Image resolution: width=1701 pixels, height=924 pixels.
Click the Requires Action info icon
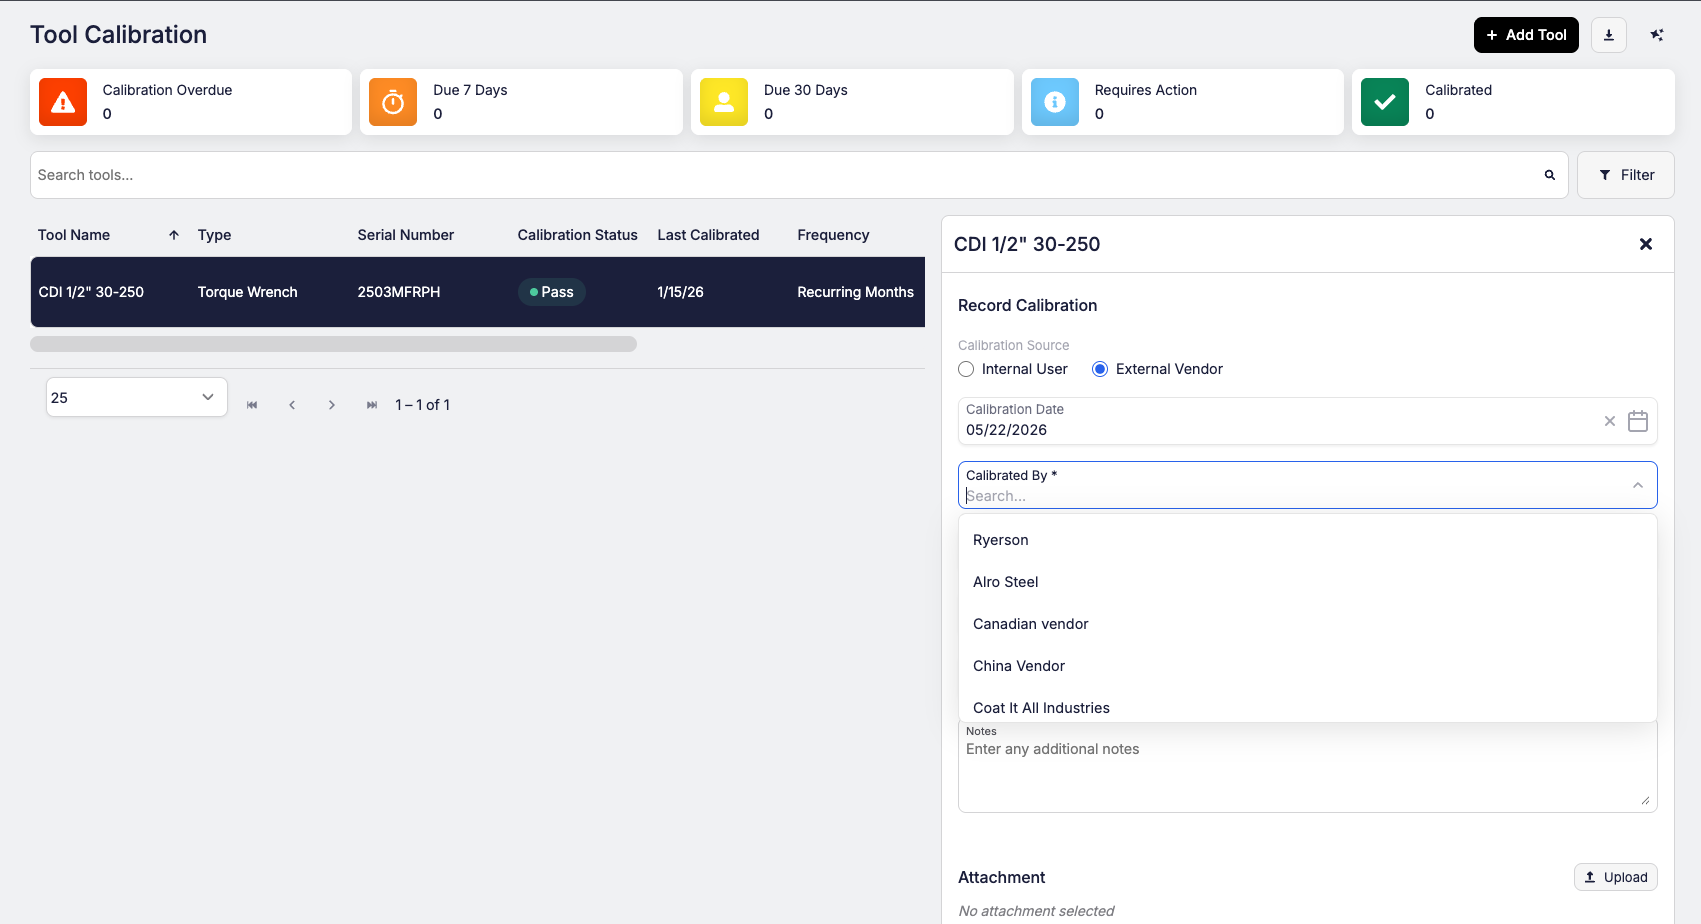1055,102
